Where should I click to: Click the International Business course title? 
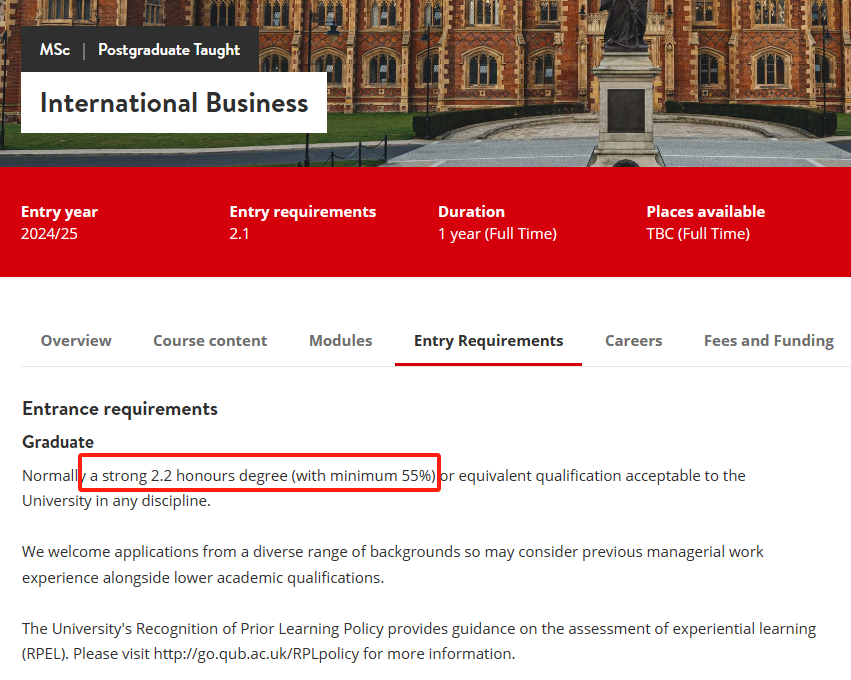174,103
